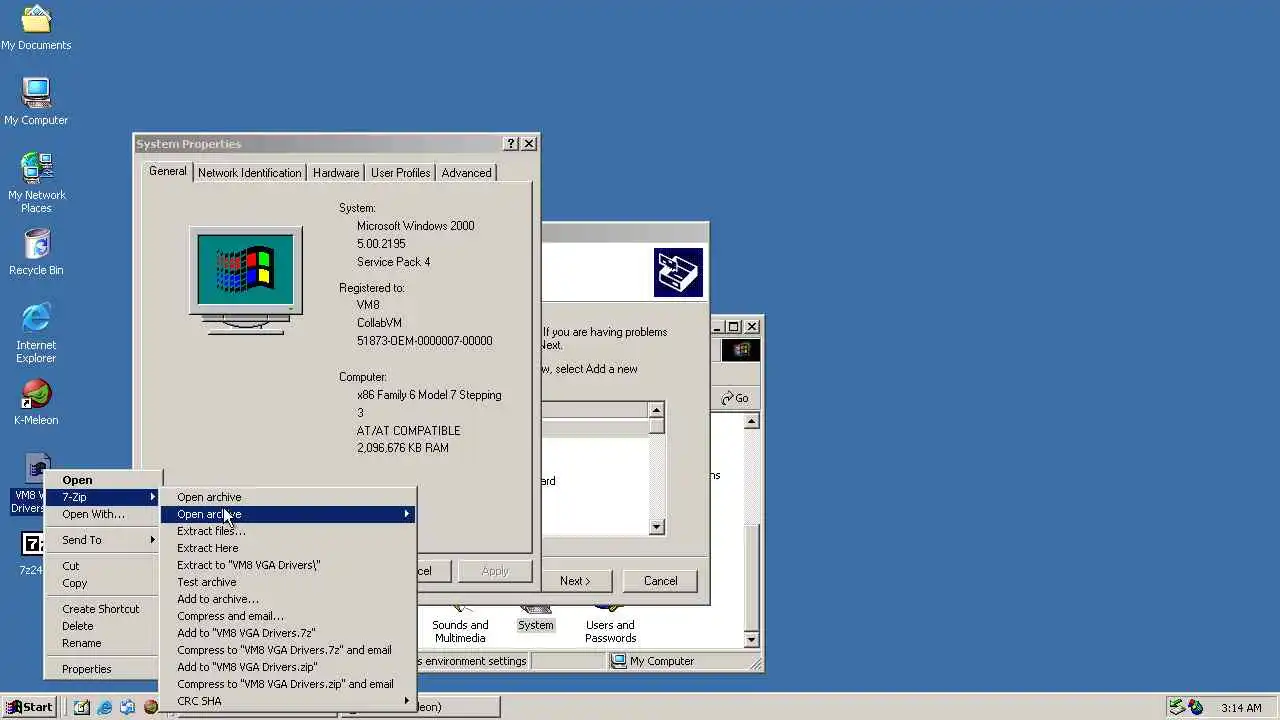Click the hardware wizard header icon
This screenshot has width=1280, height=720.
[x=679, y=273]
